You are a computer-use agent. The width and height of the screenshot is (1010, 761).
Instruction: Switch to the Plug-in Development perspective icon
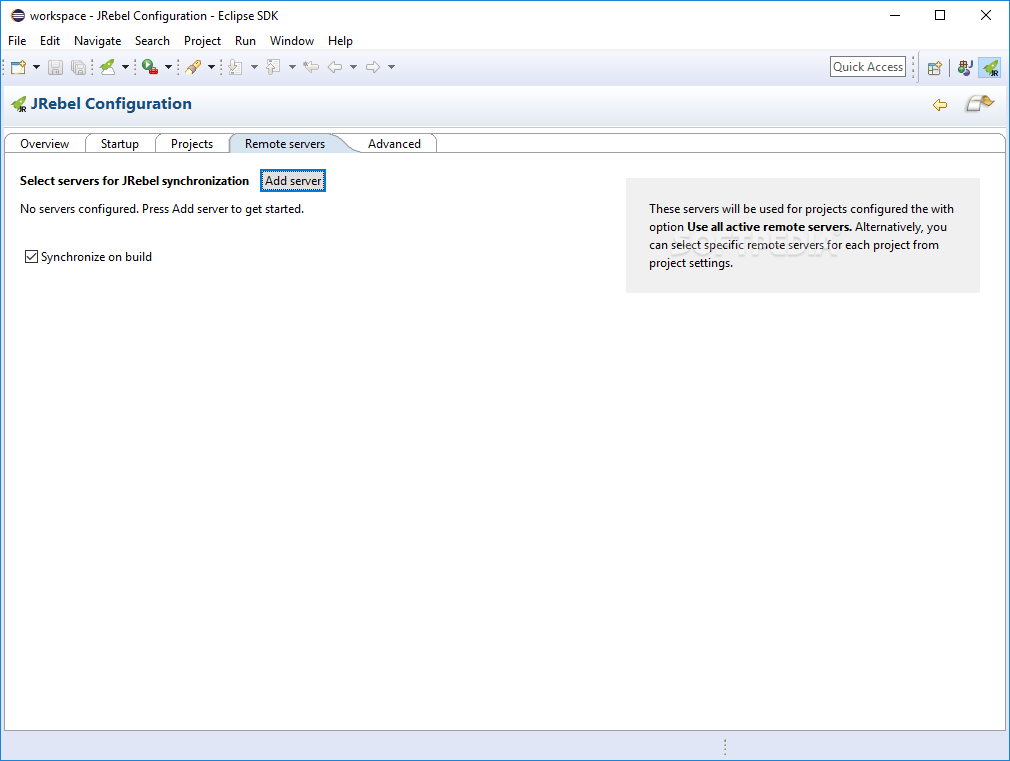pos(964,67)
